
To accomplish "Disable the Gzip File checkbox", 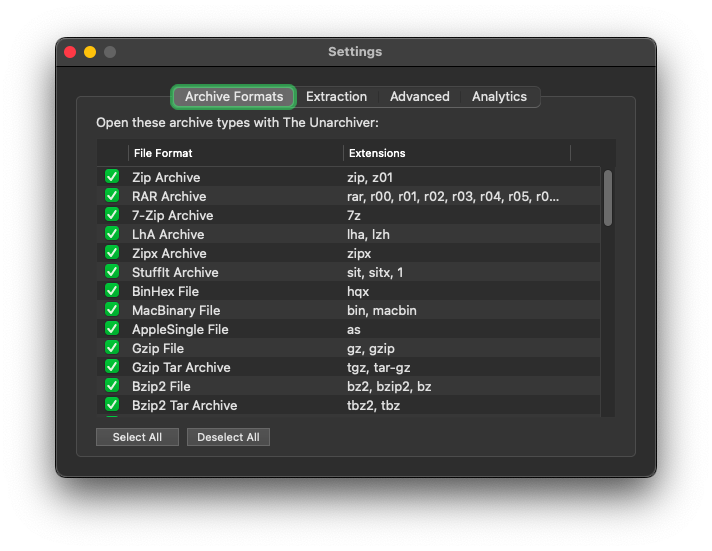I will (112, 348).
